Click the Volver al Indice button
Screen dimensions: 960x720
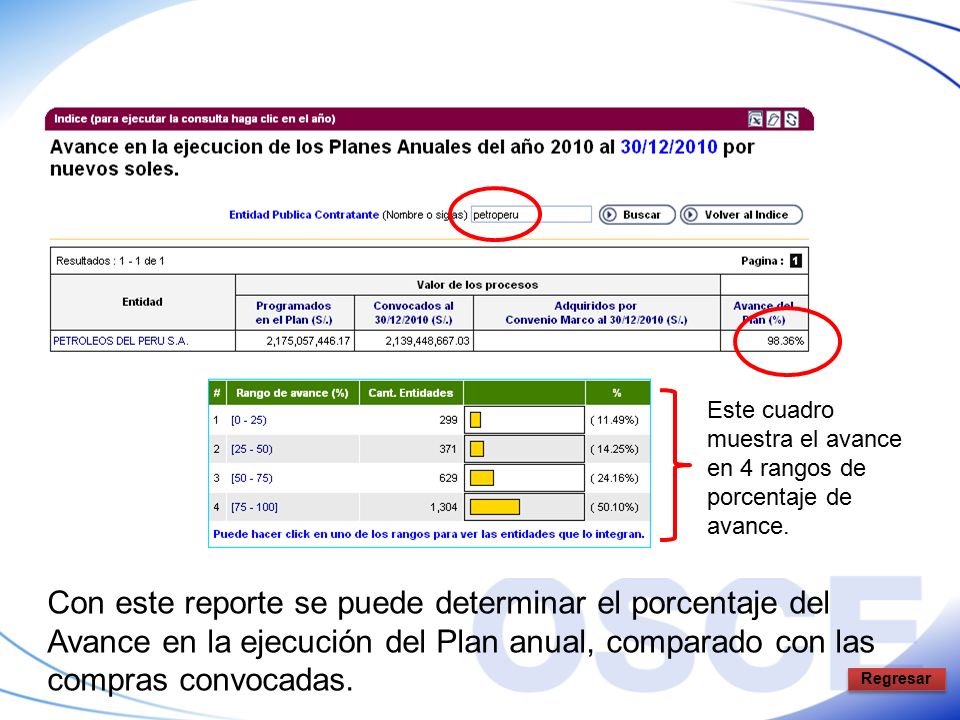point(741,215)
